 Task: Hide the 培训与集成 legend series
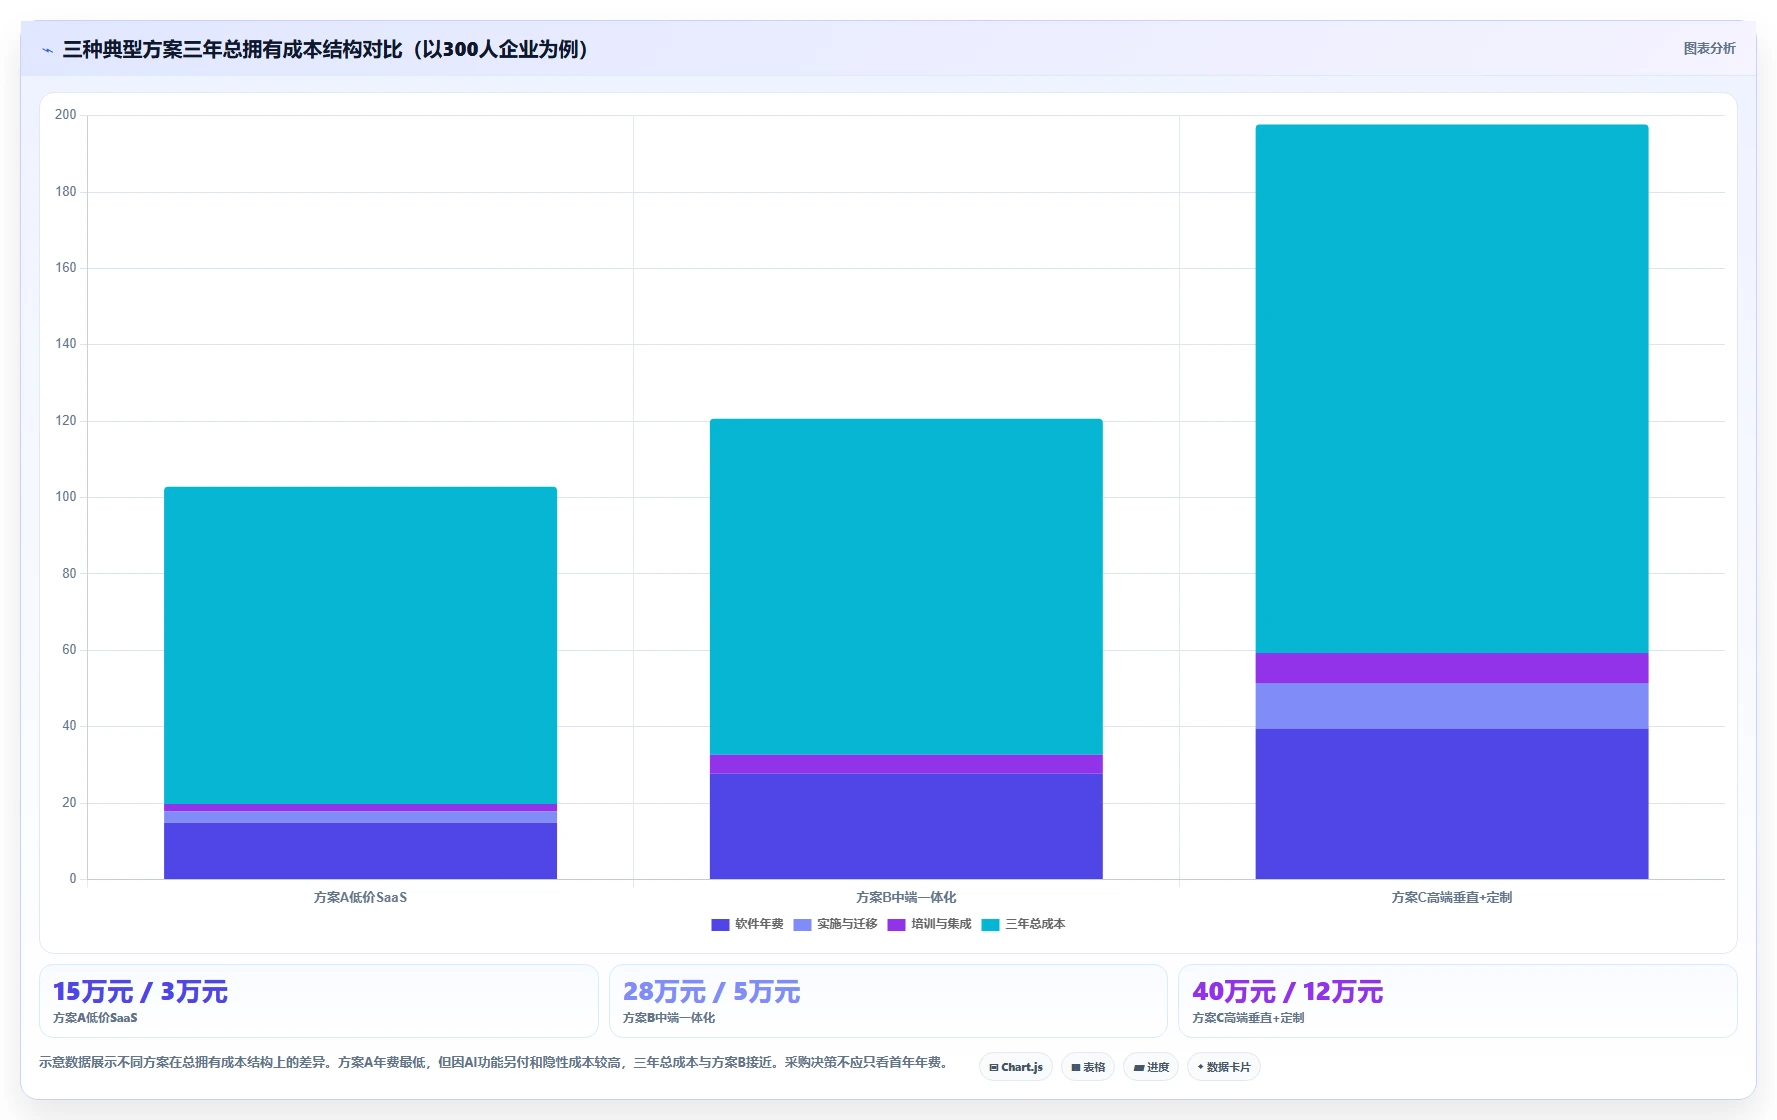(930, 925)
